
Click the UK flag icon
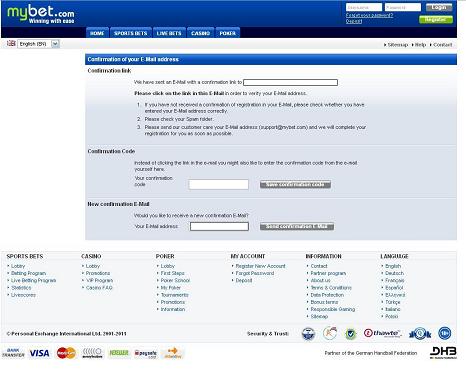pyautogui.click(x=11, y=43)
